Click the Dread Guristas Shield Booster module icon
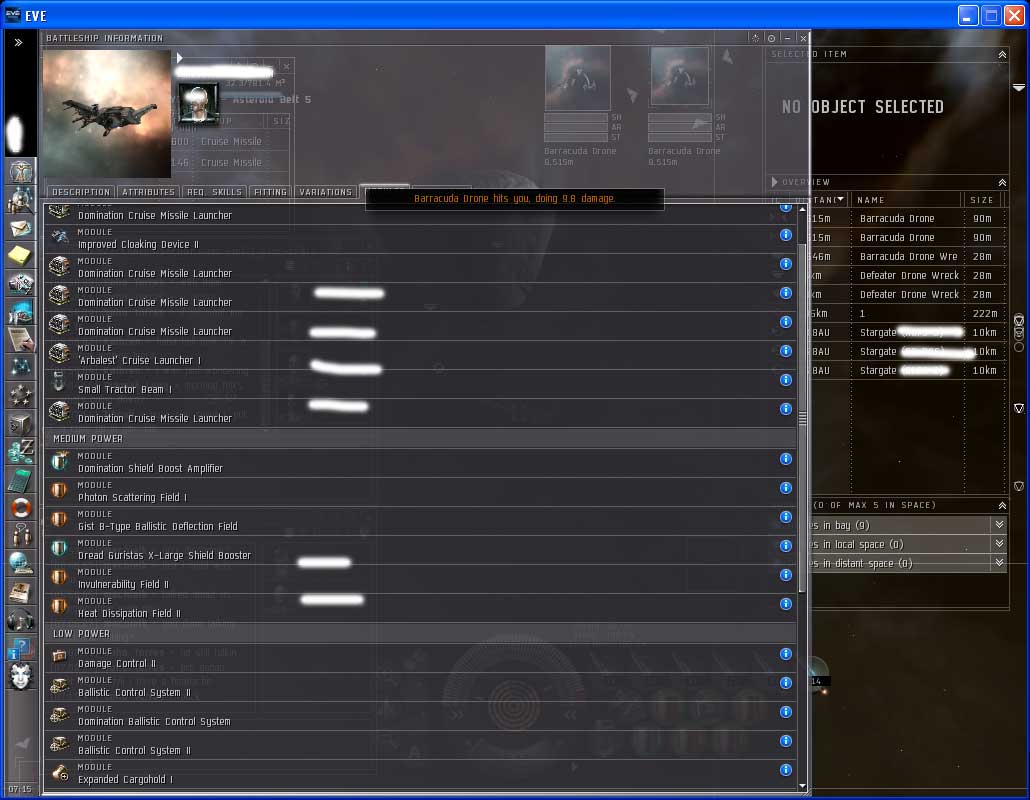The height and width of the screenshot is (800, 1030). (x=60, y=548)
